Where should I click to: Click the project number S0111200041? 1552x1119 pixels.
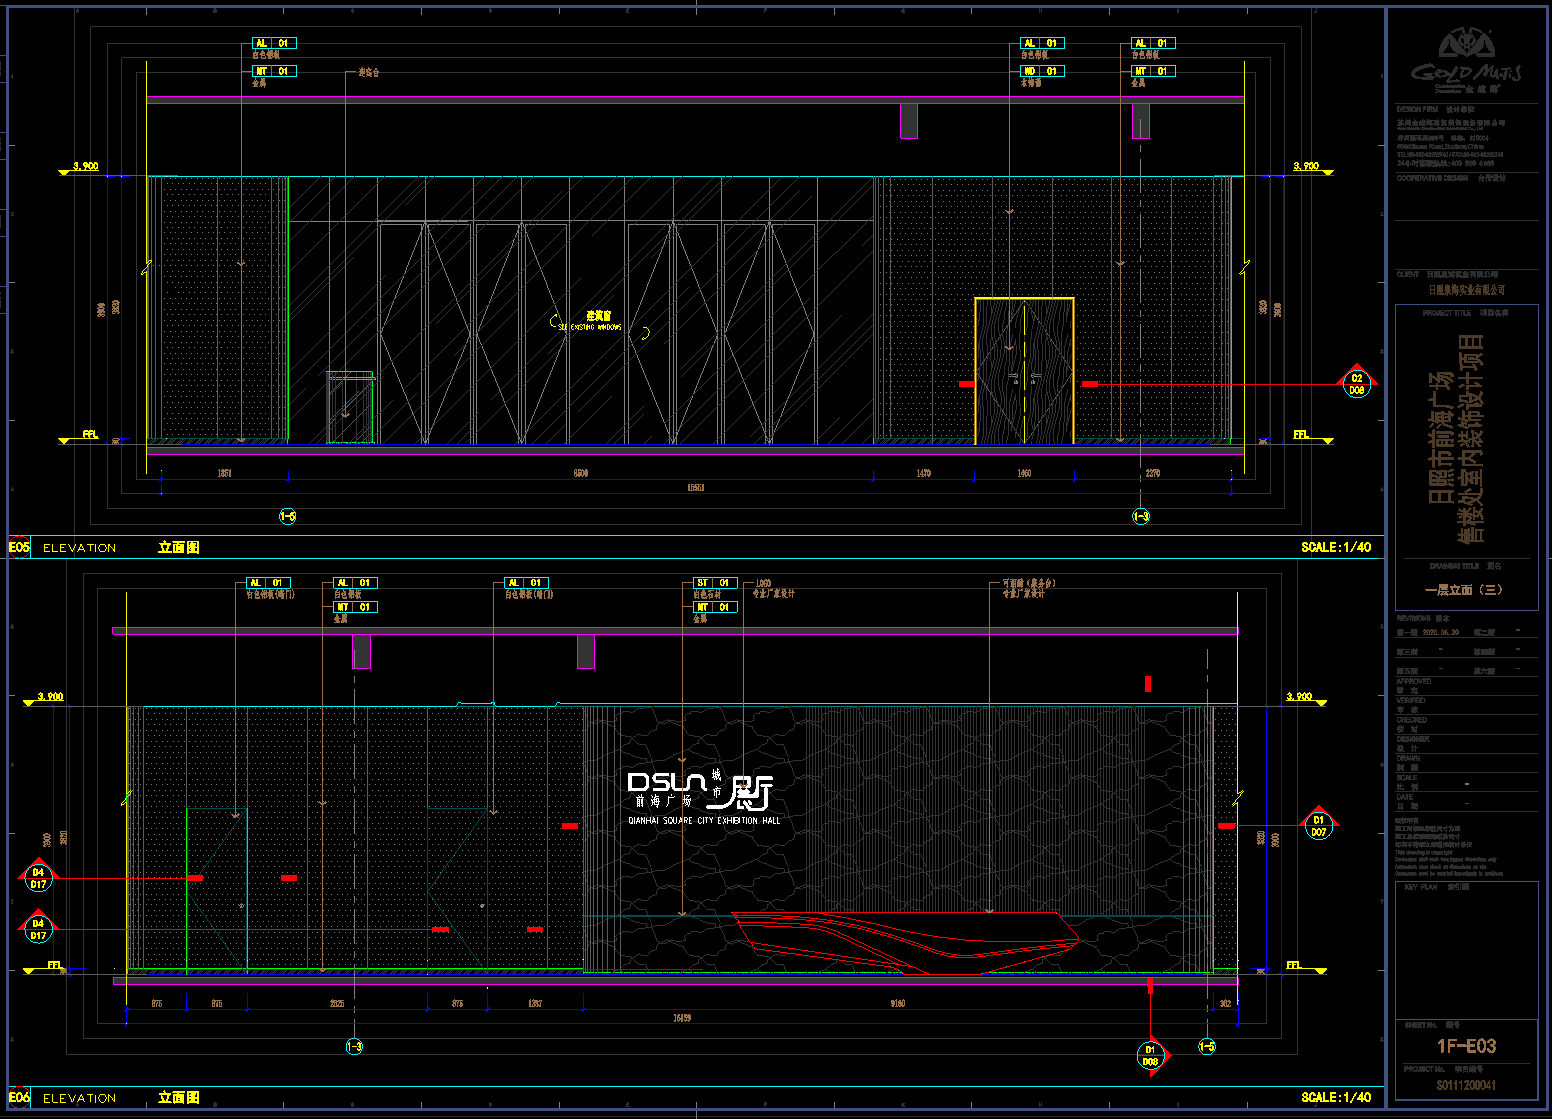pos(1466,1085)
